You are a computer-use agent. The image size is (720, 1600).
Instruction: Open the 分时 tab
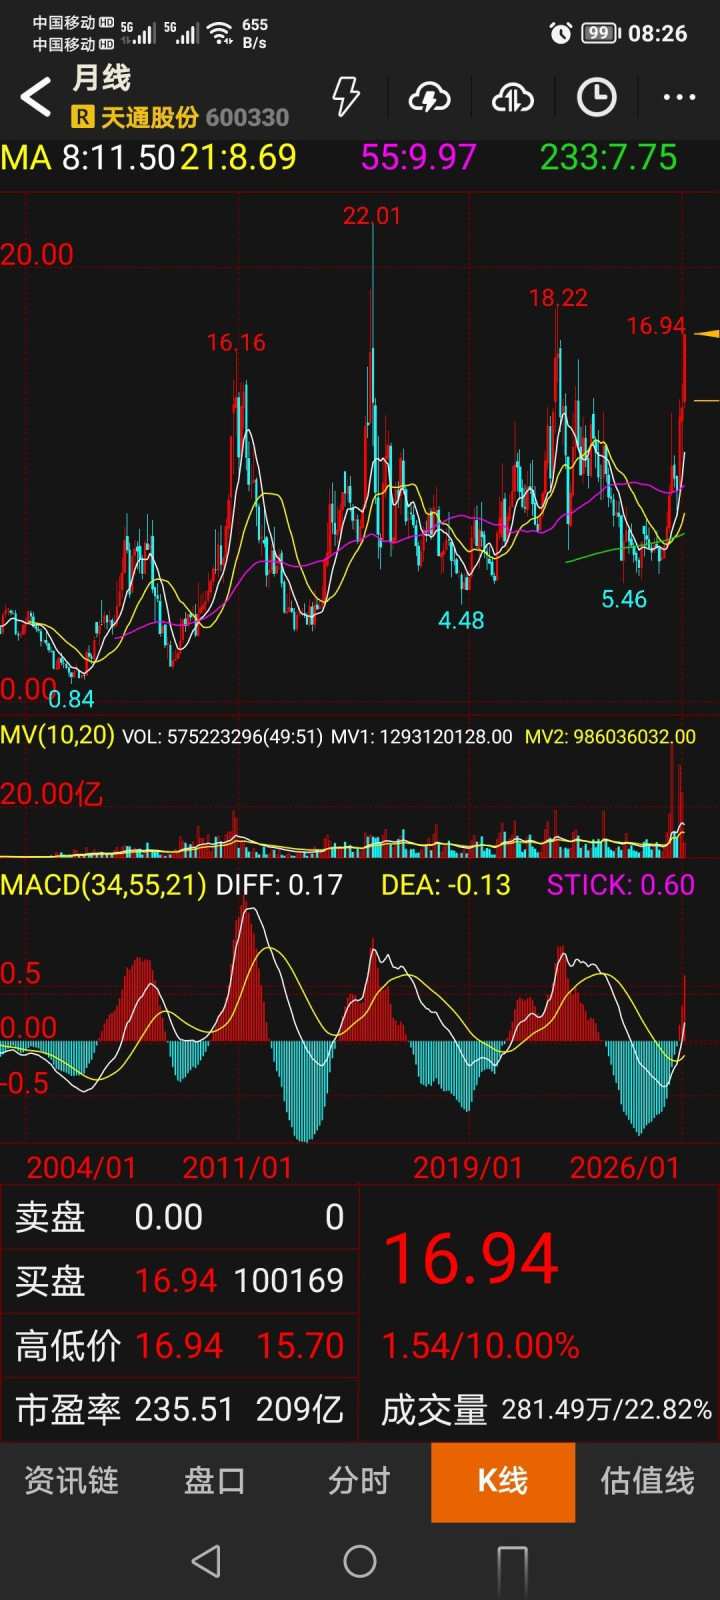tap(359, 1481)
